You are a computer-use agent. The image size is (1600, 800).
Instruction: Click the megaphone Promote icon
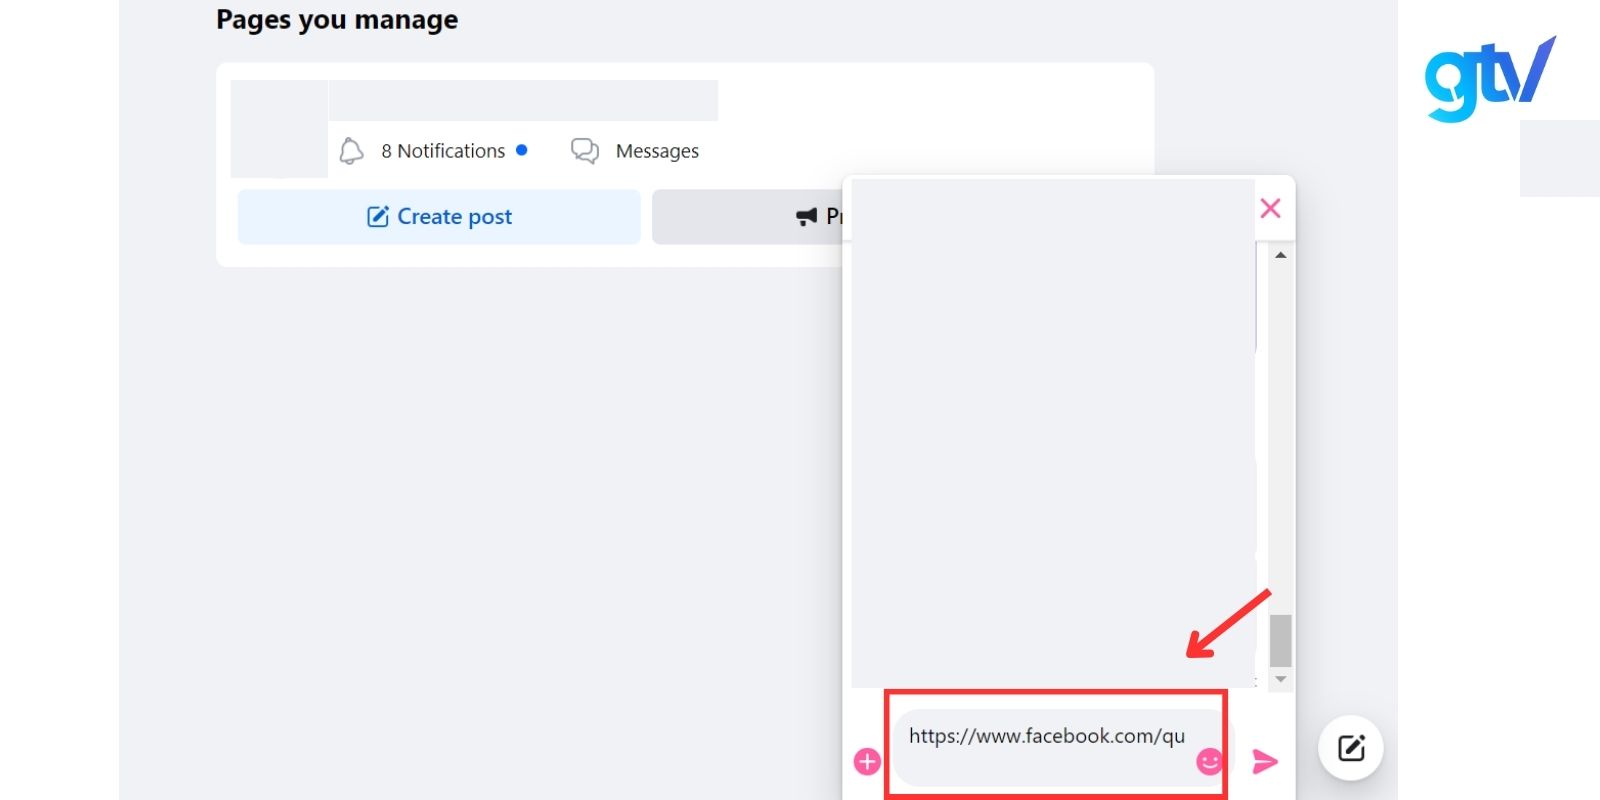tap(806, 217)
